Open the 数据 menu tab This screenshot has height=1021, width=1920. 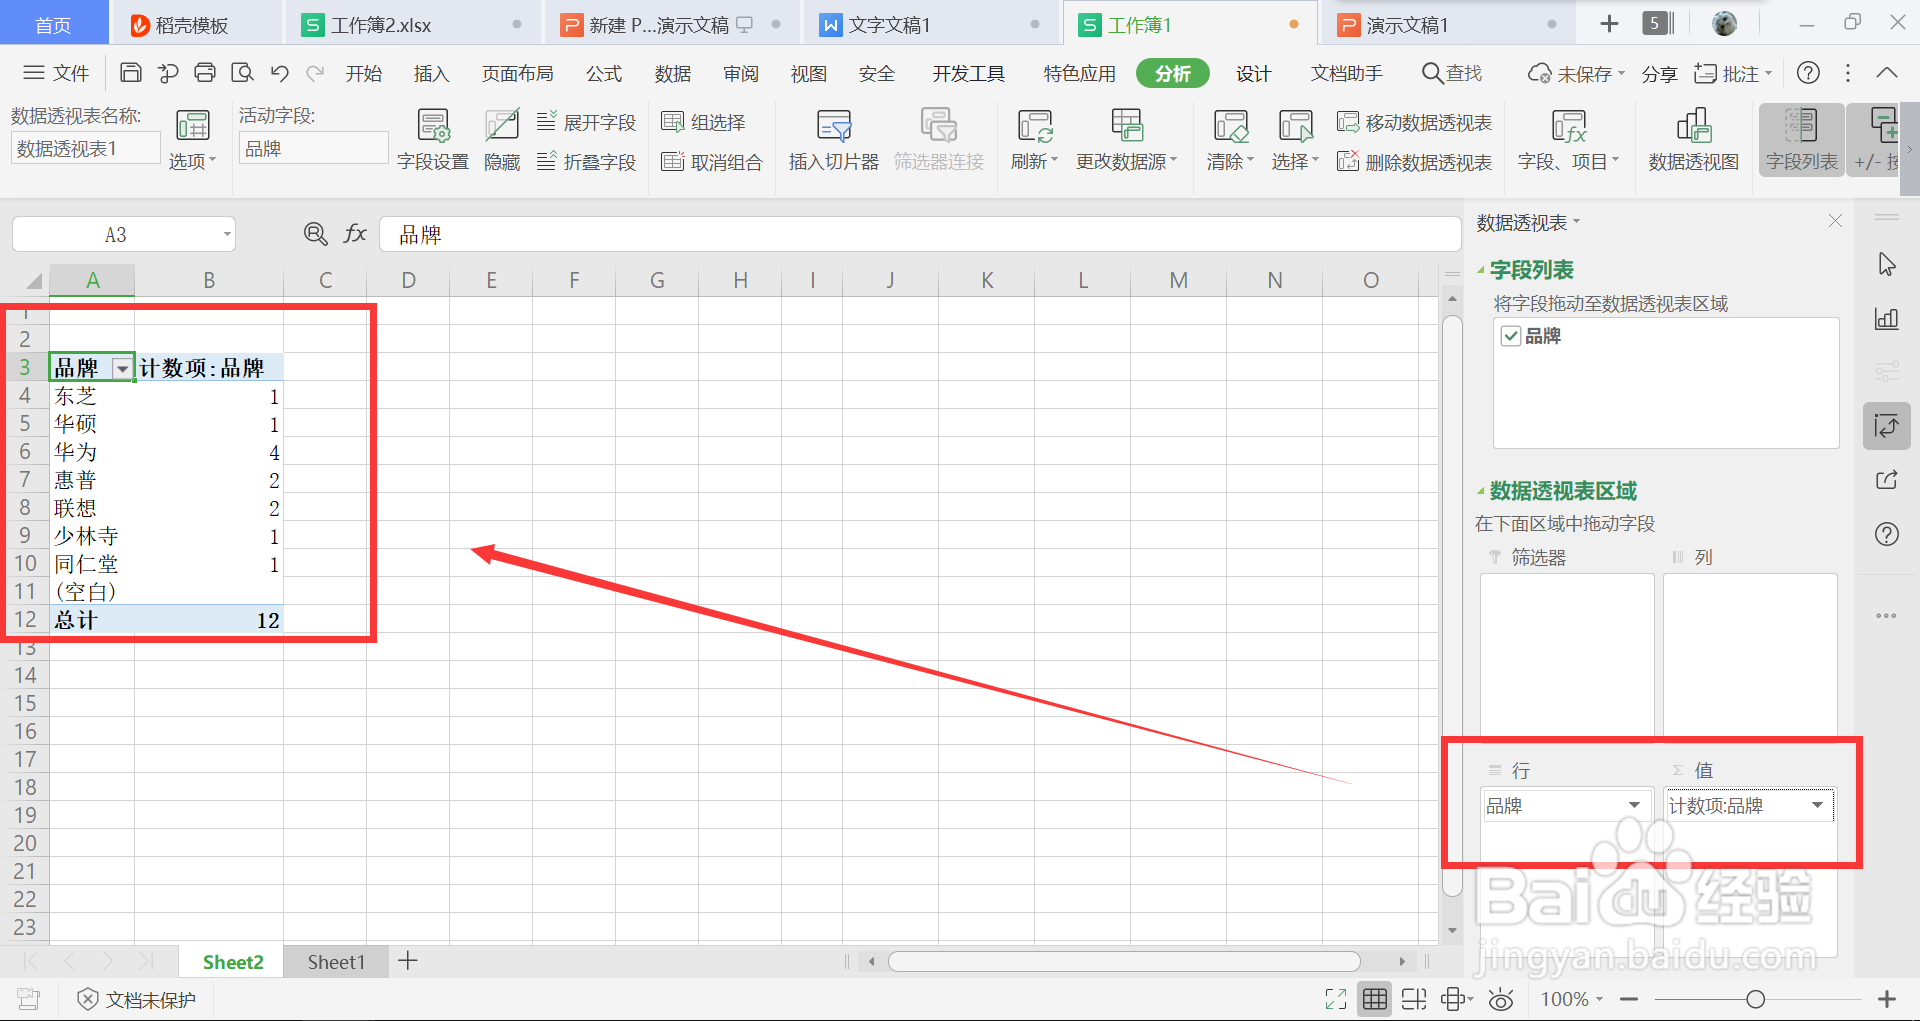(671, 72)
